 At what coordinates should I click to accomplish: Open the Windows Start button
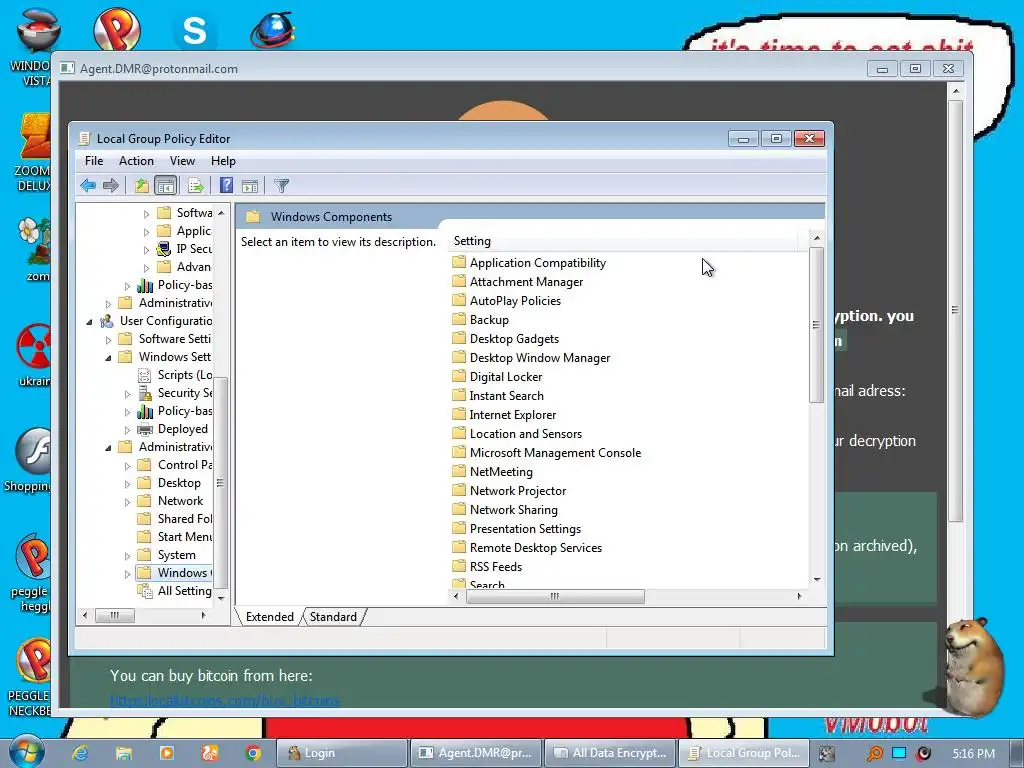[26, 752]
